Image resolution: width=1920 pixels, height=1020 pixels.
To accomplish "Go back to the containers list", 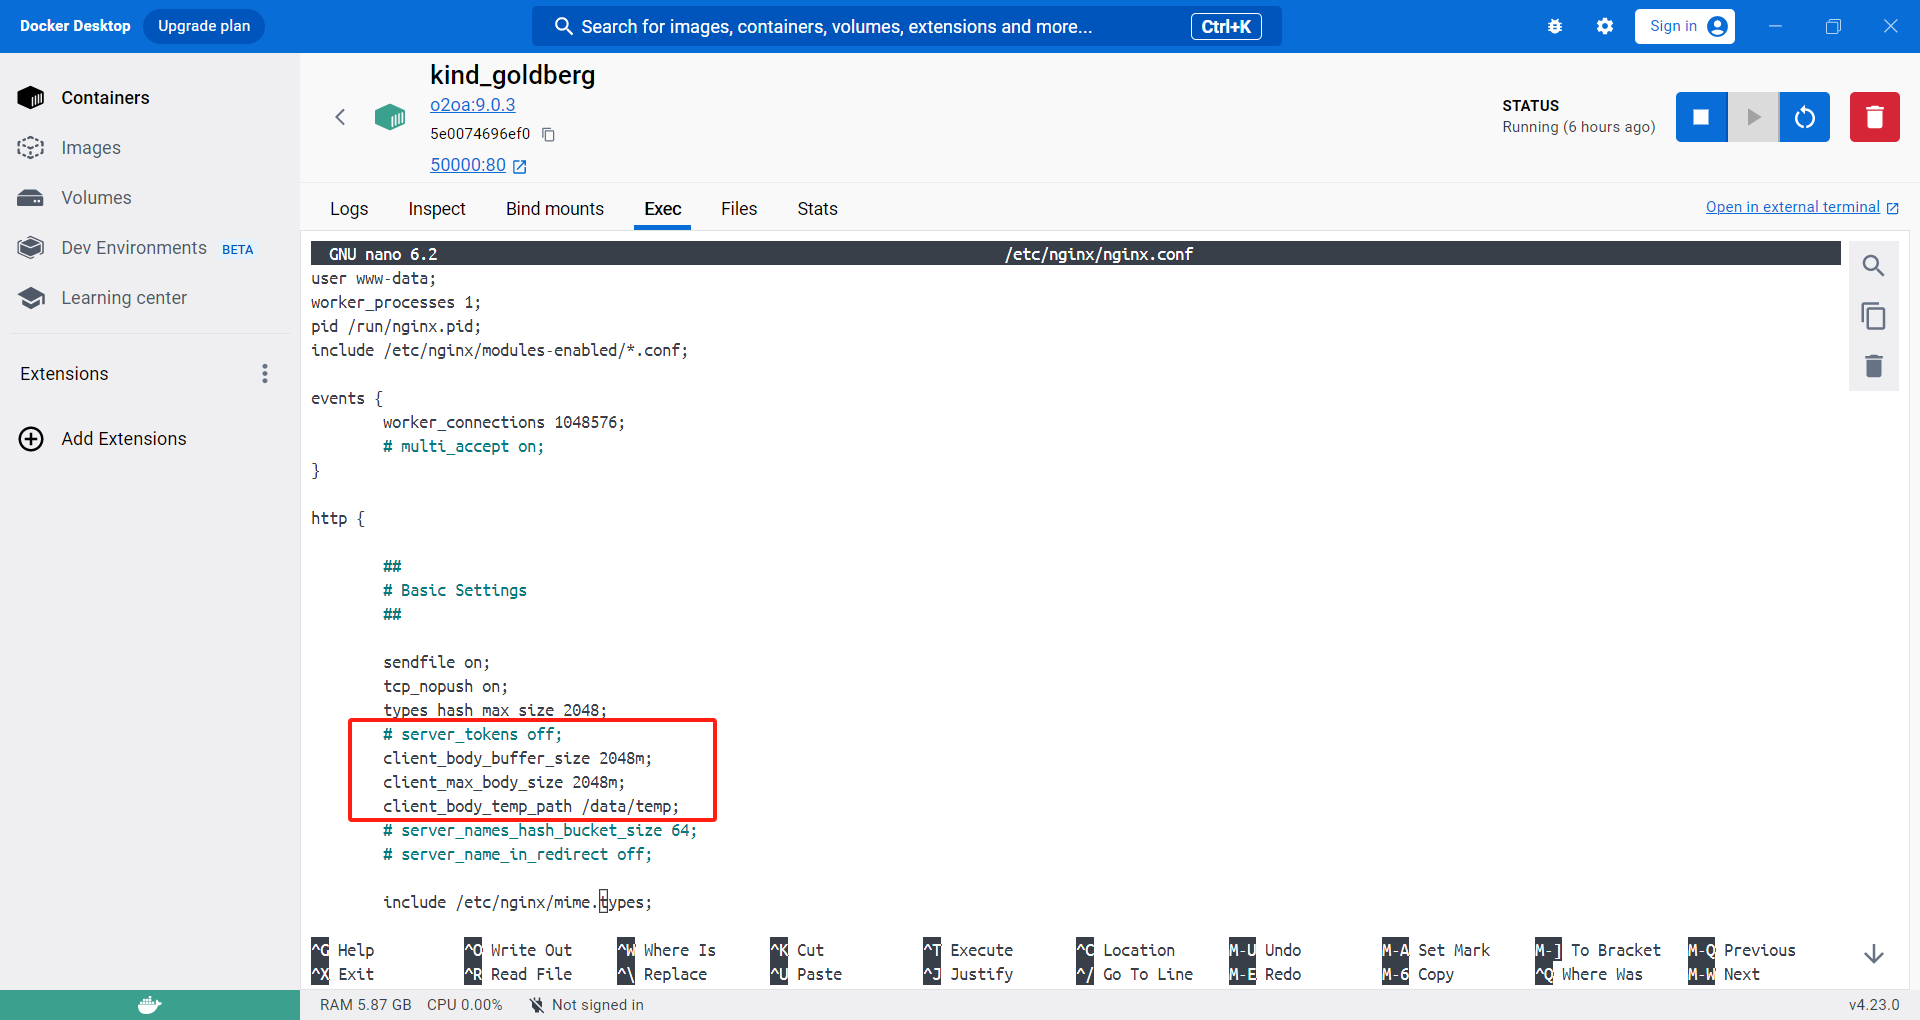I will tap(340, 117).
